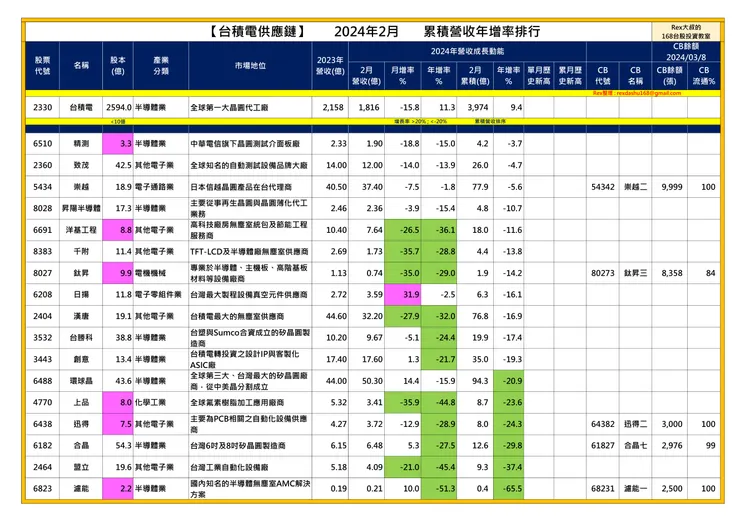Select stock code cell 2404
This screenshot has width=740, height=523.
[42, 316]
